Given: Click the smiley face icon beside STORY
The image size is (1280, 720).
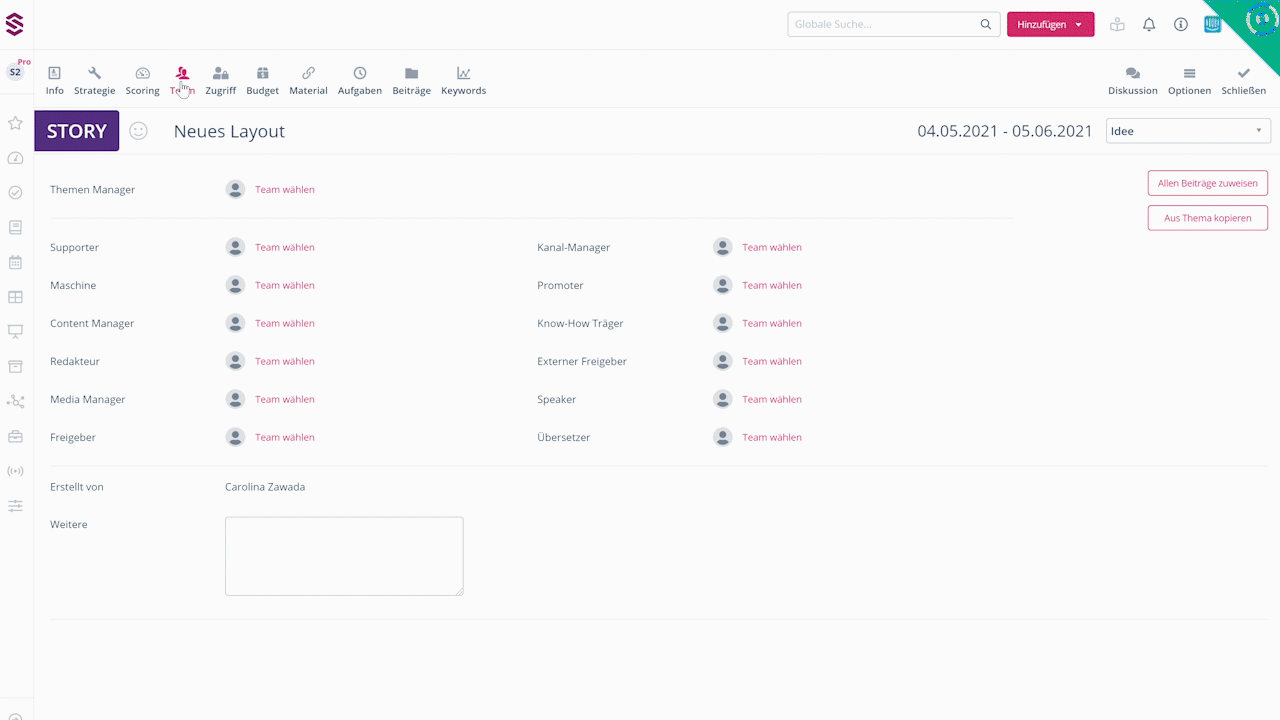Looking at the screenshot, I should point(139,131).
